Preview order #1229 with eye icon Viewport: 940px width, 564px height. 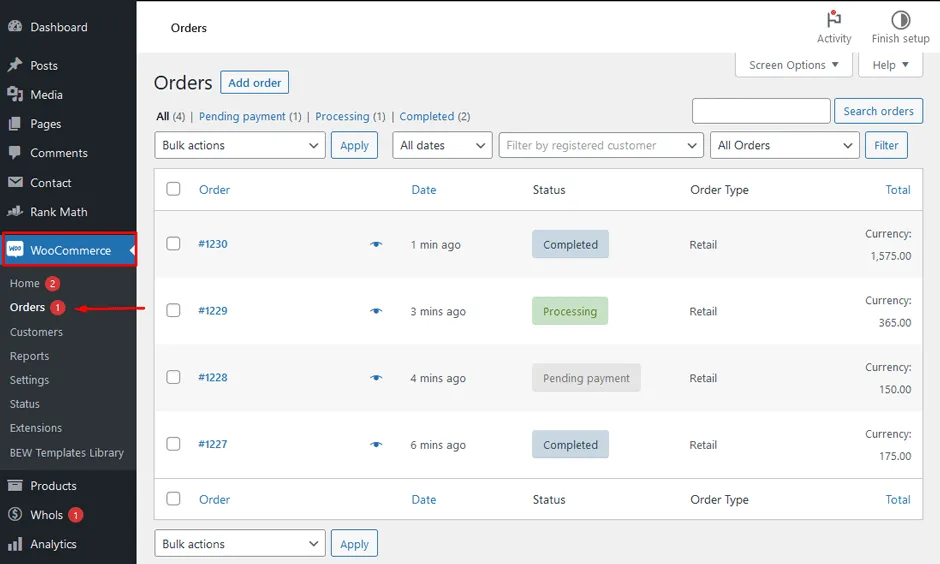376,310
